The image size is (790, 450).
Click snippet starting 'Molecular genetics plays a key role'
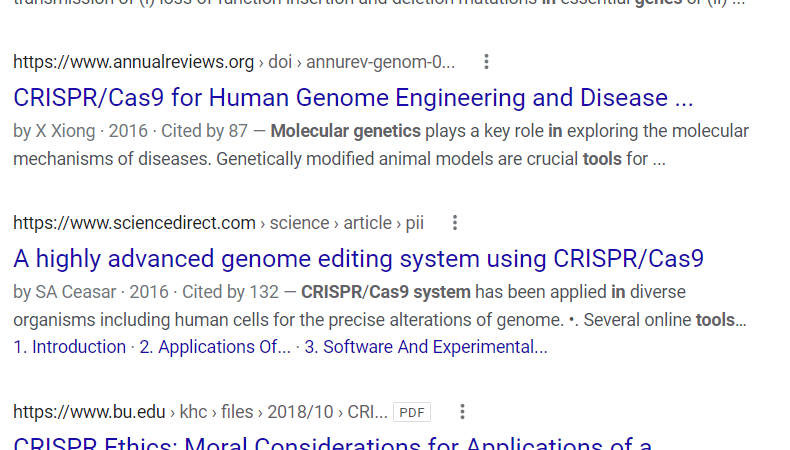click(x=381, y=145)
